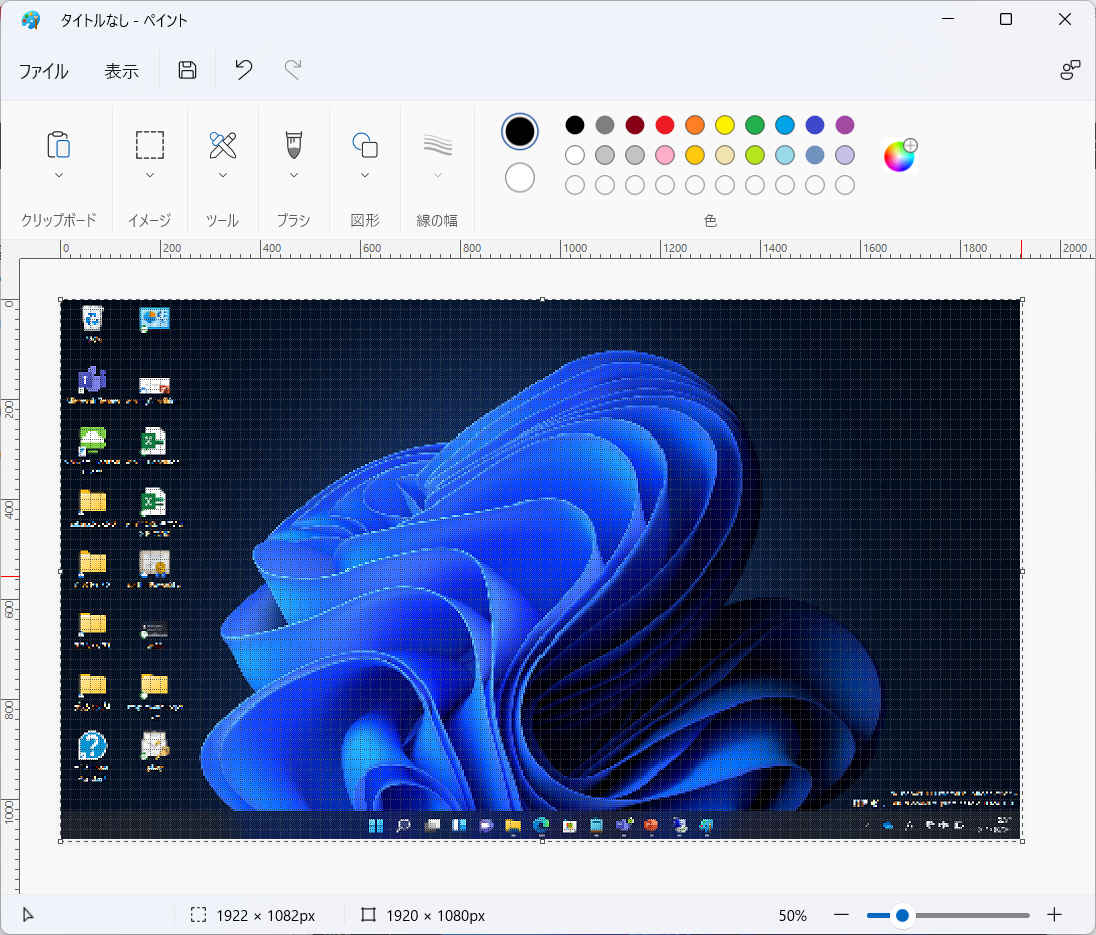Pick the gold swatch in the second row
Viewport: 1096px width, 935px height.
pyautogui.click(x=695, y=155)
